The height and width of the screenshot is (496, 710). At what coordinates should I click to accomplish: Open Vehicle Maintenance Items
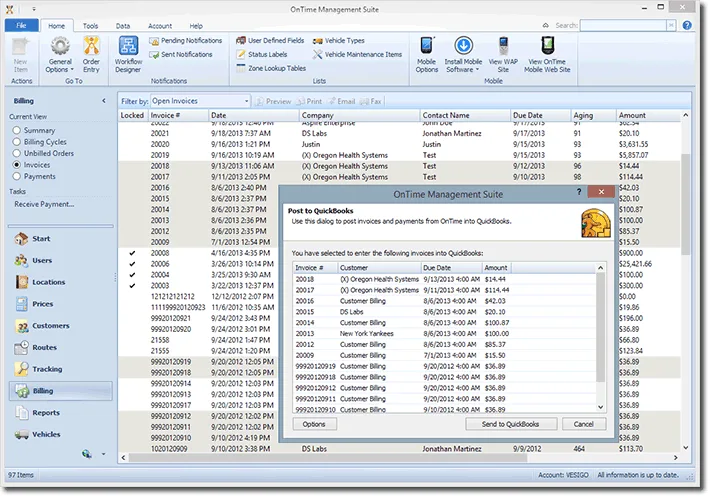tap(358, 54)
